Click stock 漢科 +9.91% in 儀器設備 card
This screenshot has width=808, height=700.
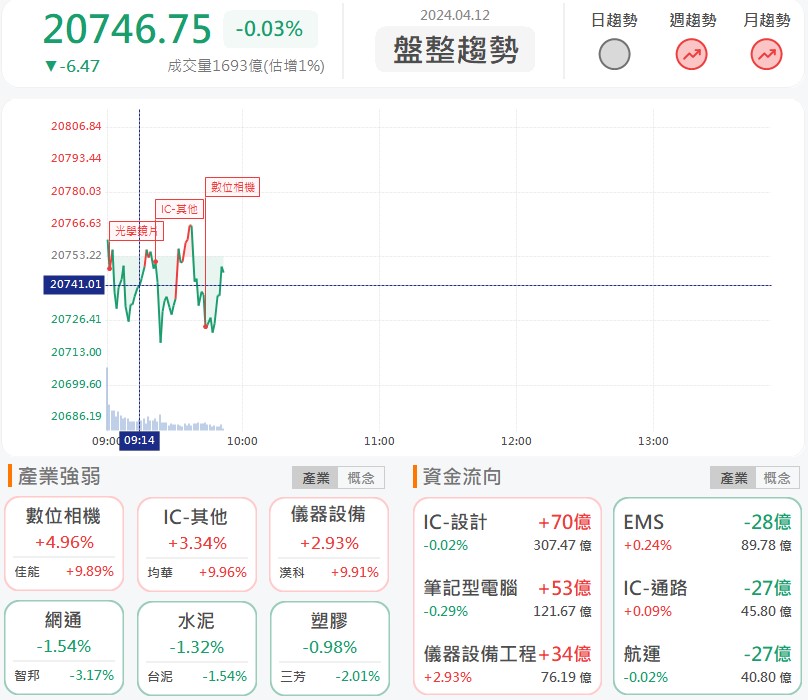coord(329,573)
